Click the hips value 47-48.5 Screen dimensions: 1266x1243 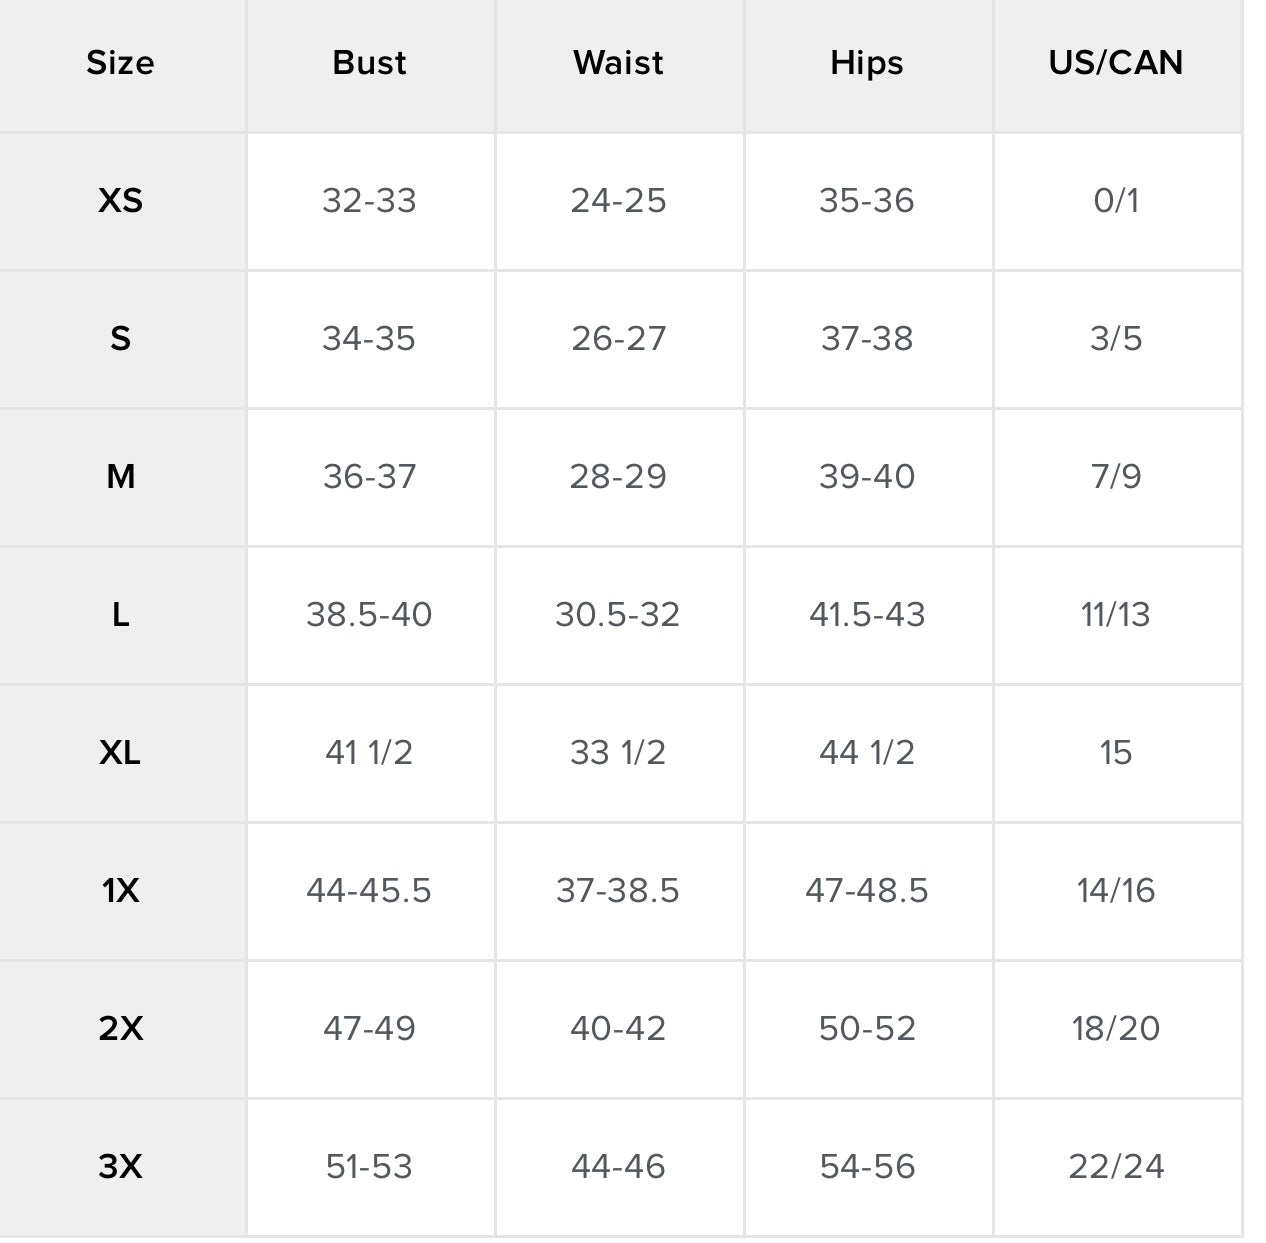tap(867, 891)
